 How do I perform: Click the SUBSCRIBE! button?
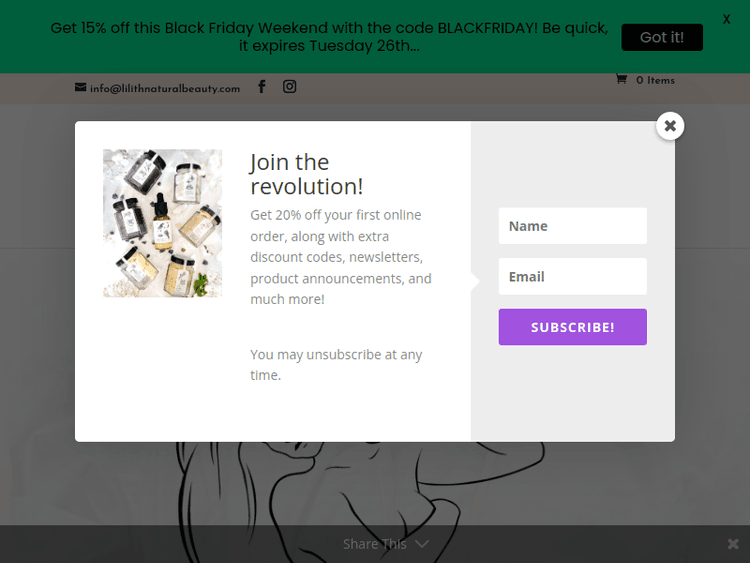click(572, 327)
